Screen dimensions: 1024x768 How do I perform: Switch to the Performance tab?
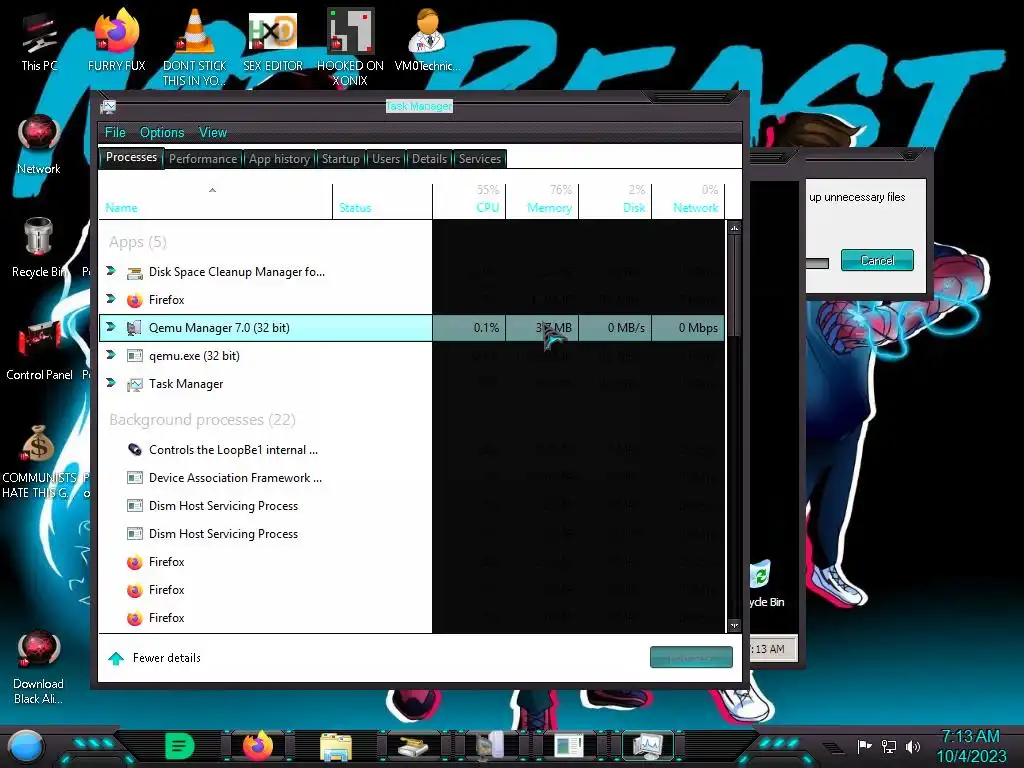point(203,159)
